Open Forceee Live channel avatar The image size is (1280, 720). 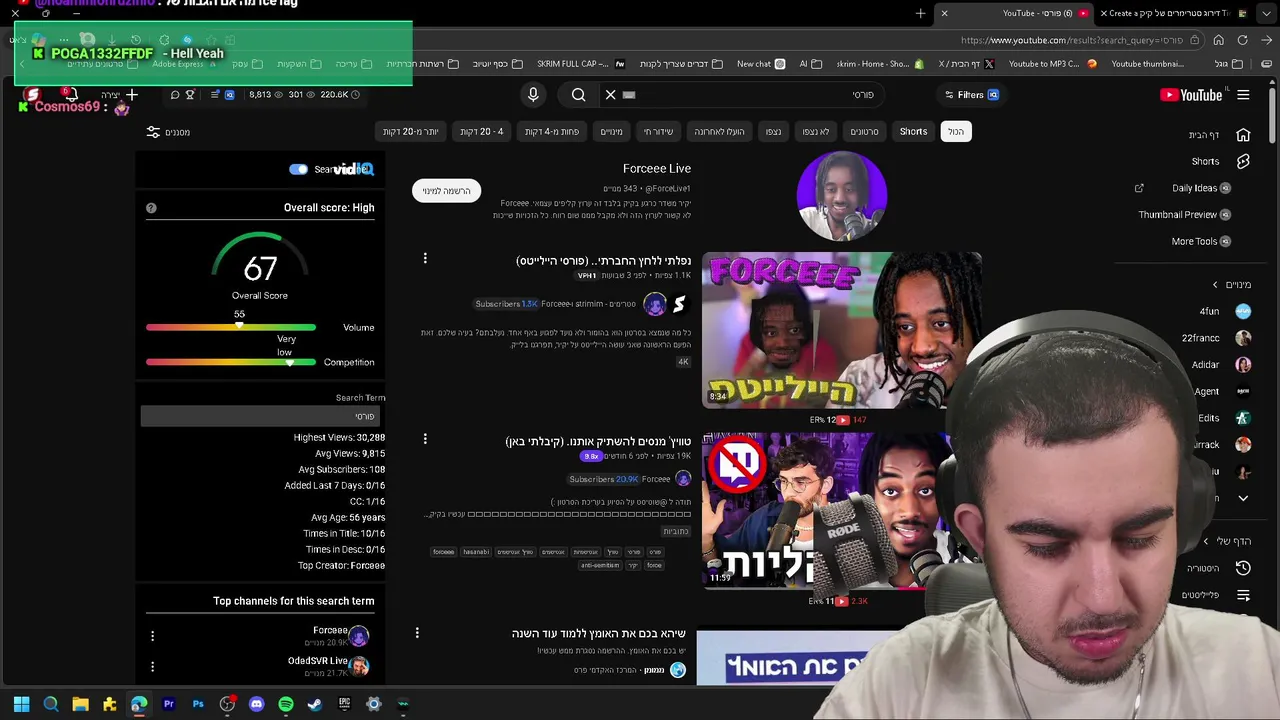point(841,196)
